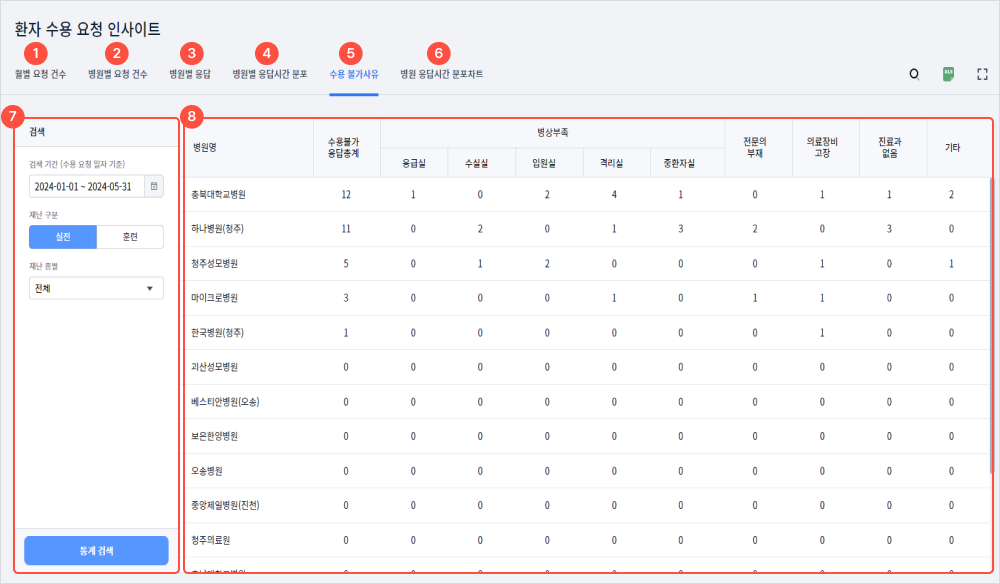1000x584 pixels.
Task: Switch disaster type to 훈련
Action: pos(130,237)
